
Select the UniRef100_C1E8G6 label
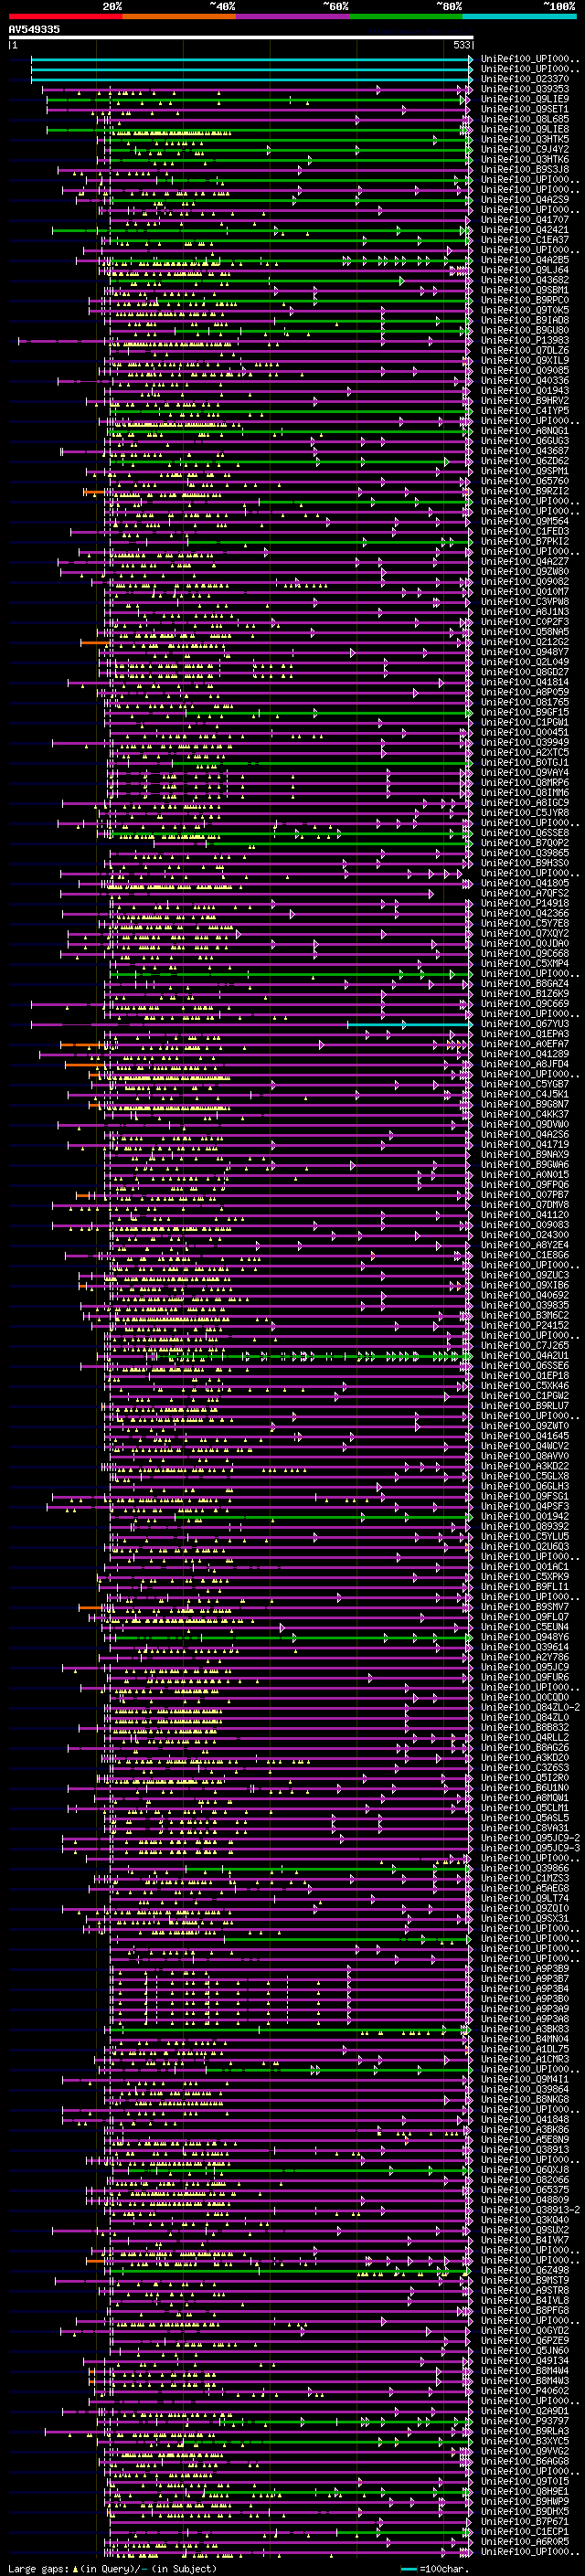(525, 1255)
